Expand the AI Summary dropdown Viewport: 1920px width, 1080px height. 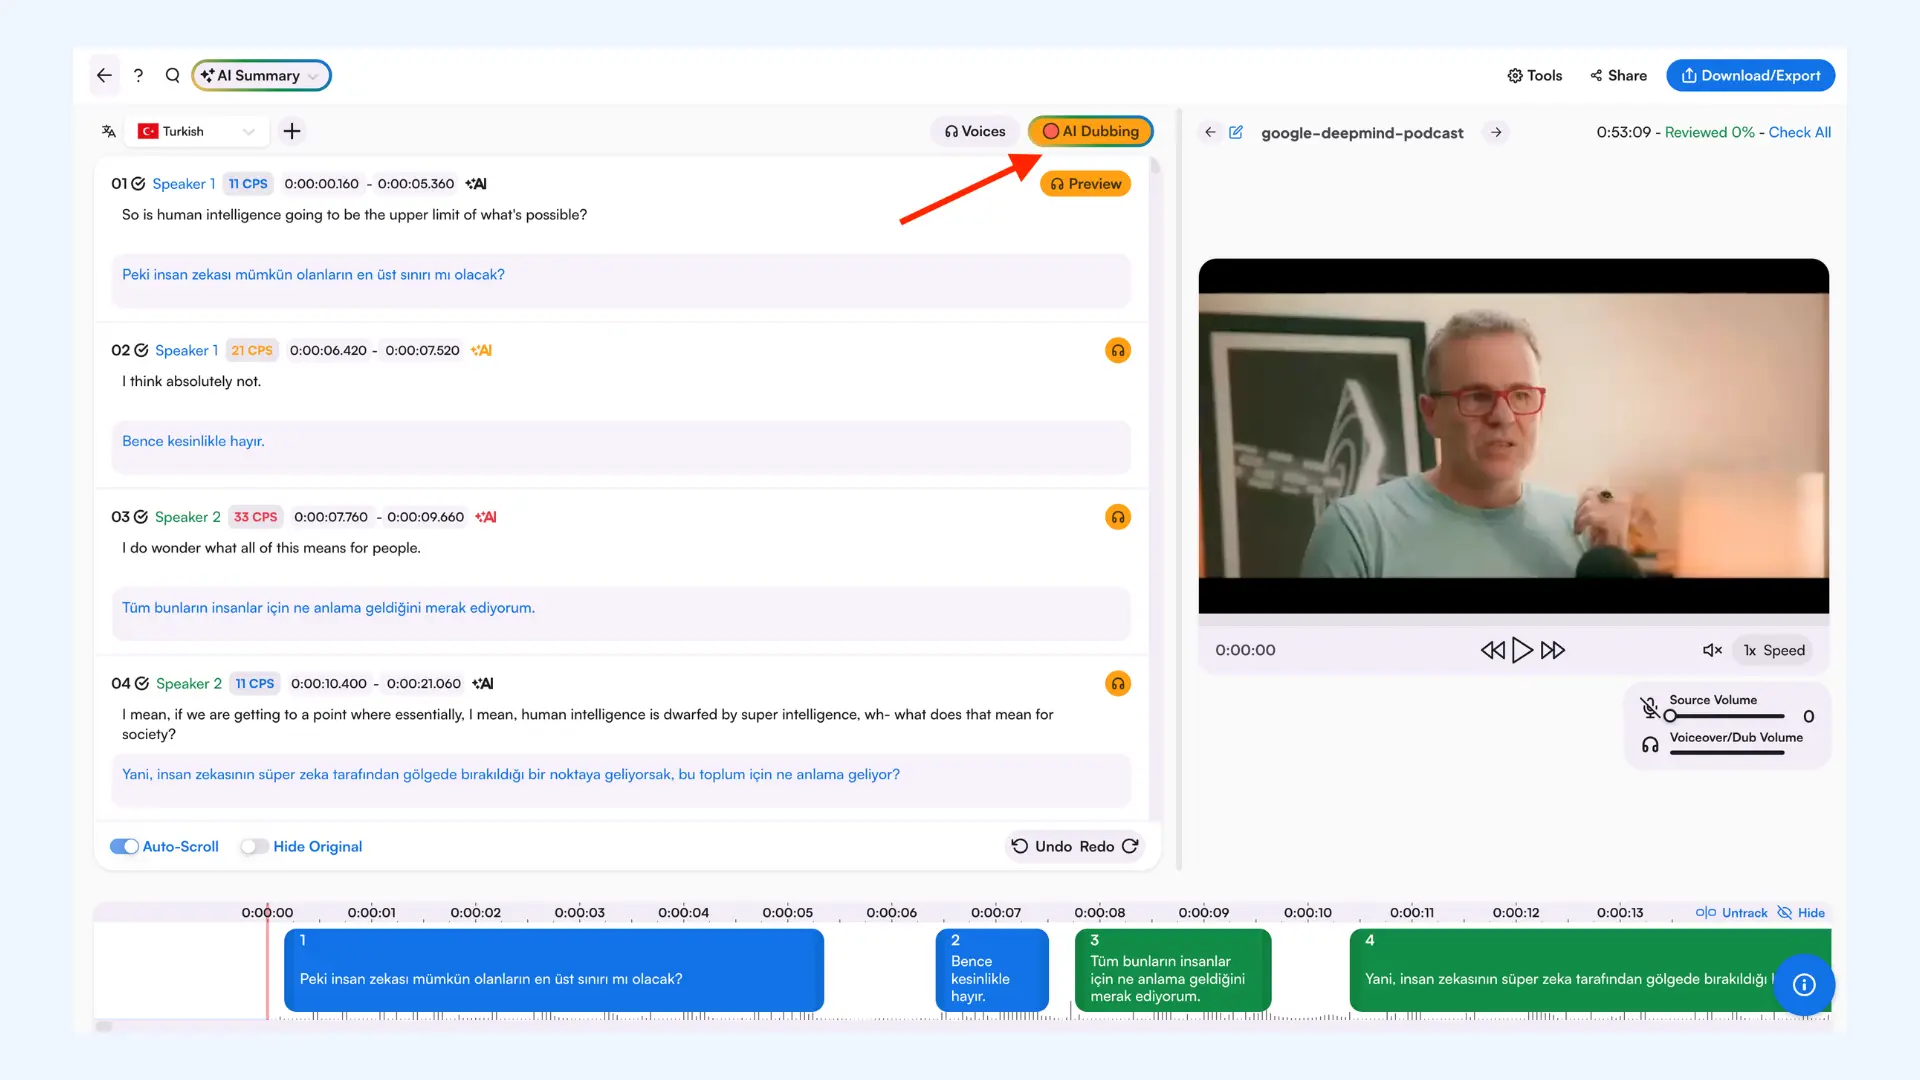261,75
